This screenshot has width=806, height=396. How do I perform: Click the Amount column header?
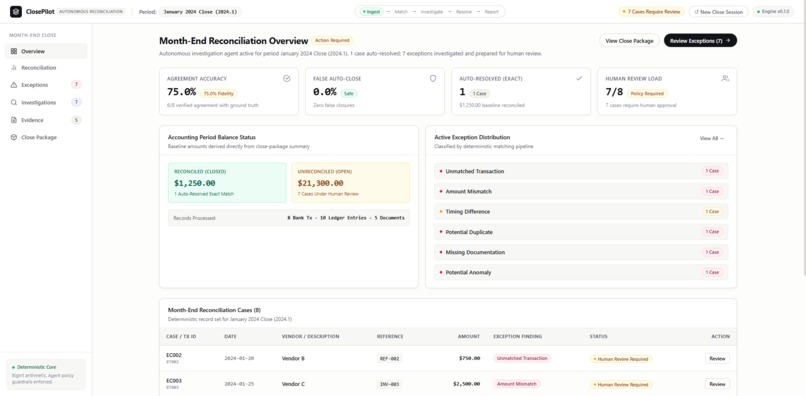(469, 336)
